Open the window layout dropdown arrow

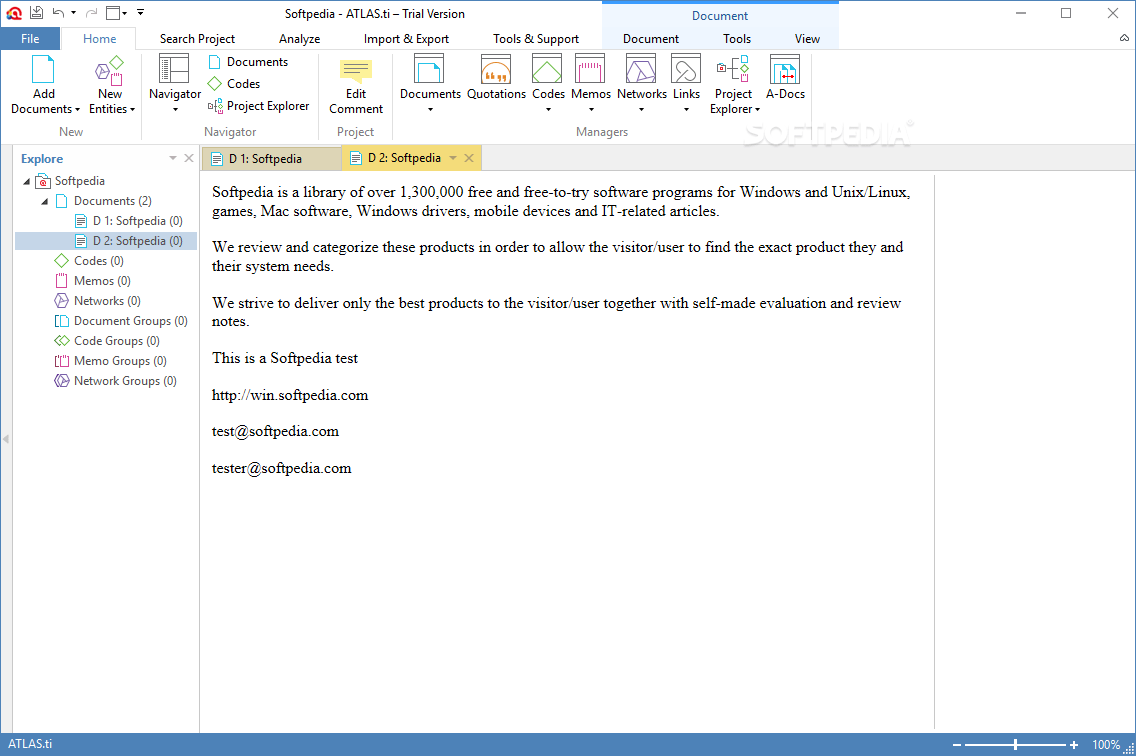tap(125, 13)
